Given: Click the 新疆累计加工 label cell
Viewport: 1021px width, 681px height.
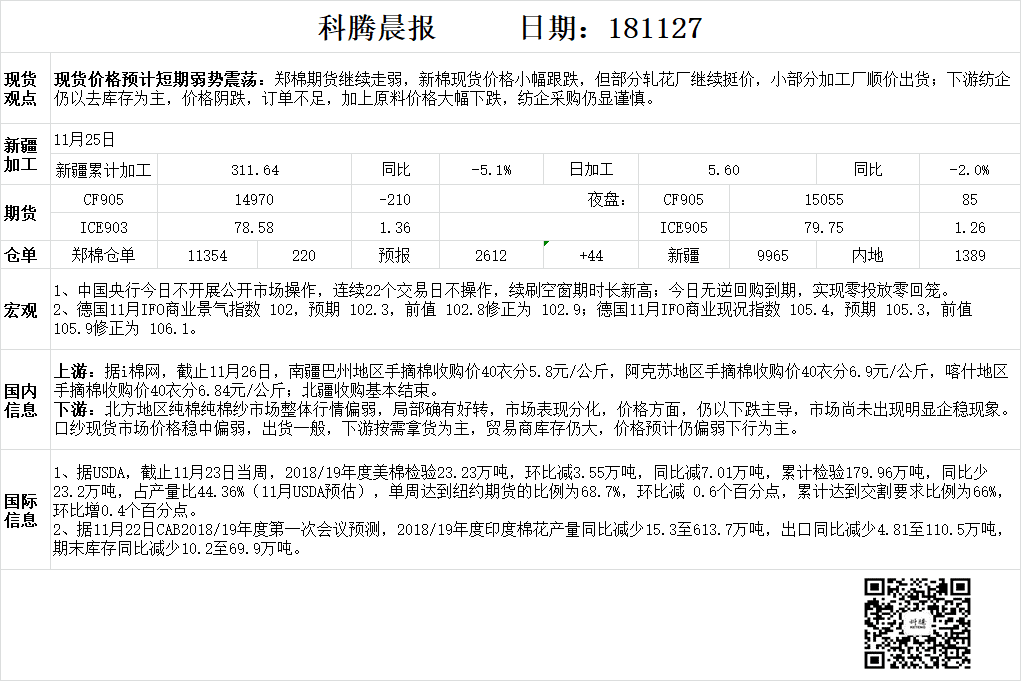Looking at the screenshot, I should [103, 170].
